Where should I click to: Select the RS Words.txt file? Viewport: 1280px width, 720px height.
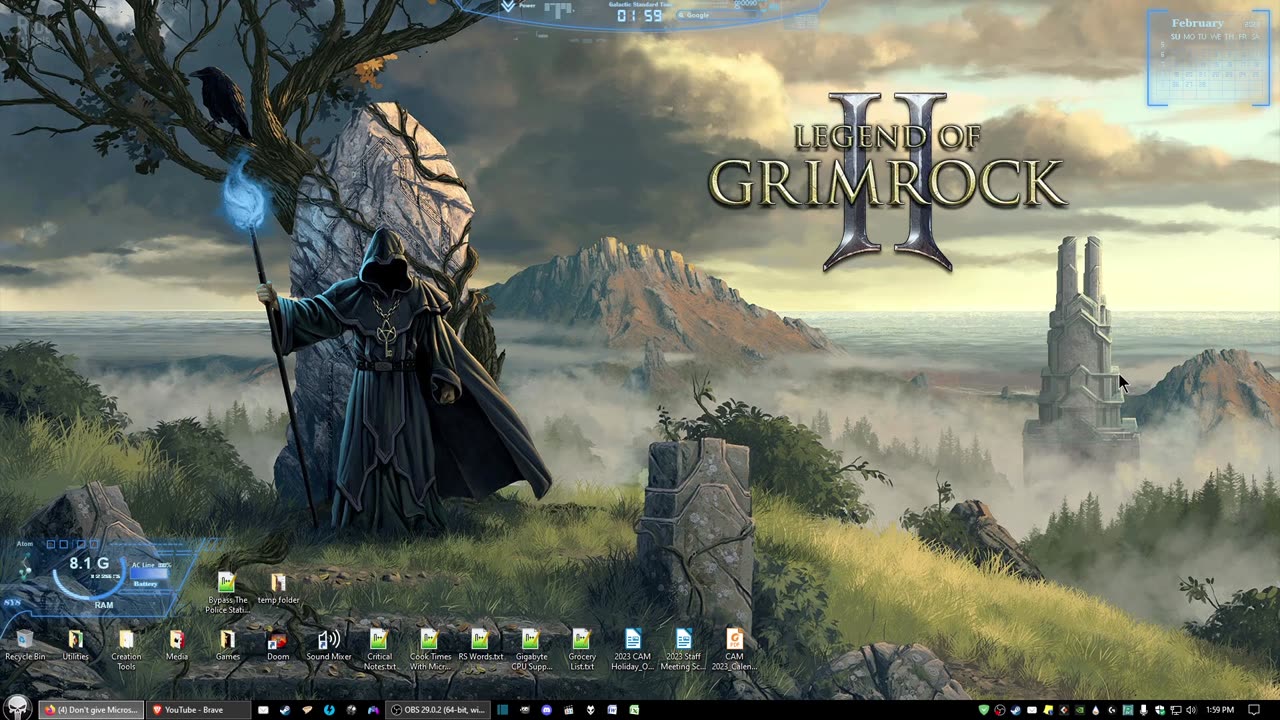pyautogui.click(x=481, y=645)
